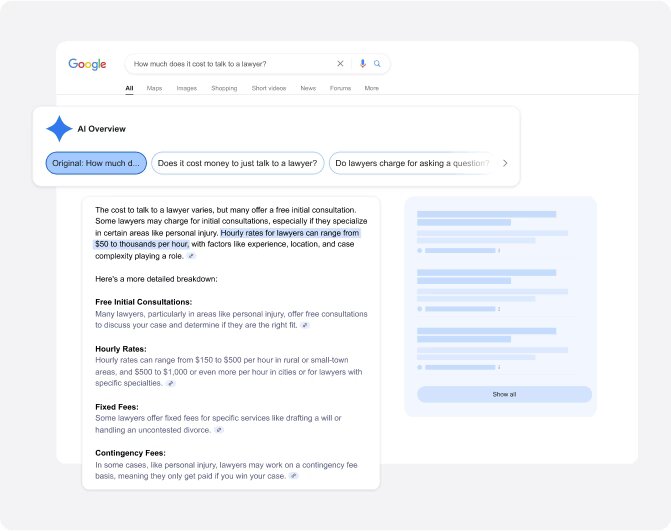
Task: Click the Google logo
Action: tap(87, 64)
